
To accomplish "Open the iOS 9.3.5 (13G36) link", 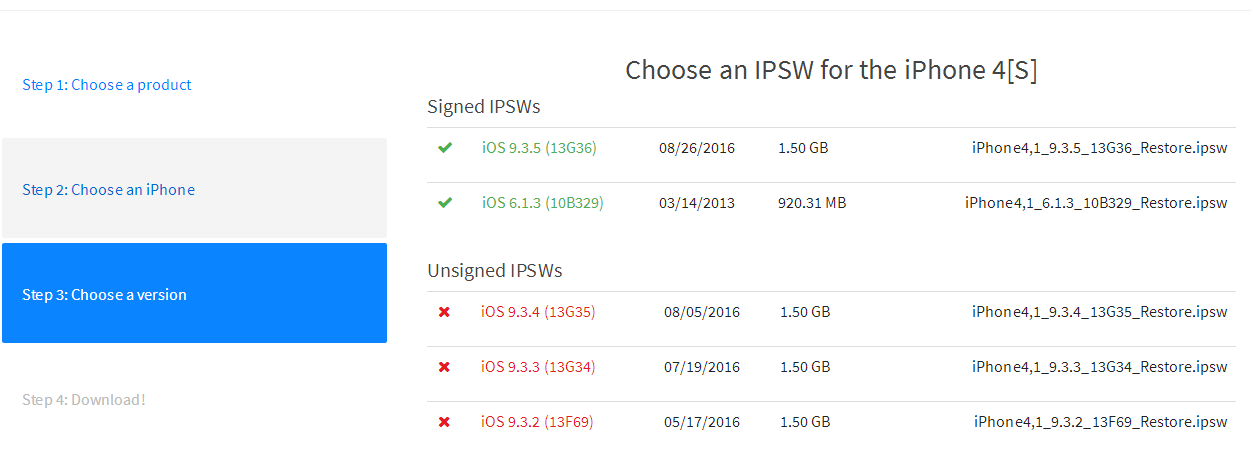I will coord(539,148).
